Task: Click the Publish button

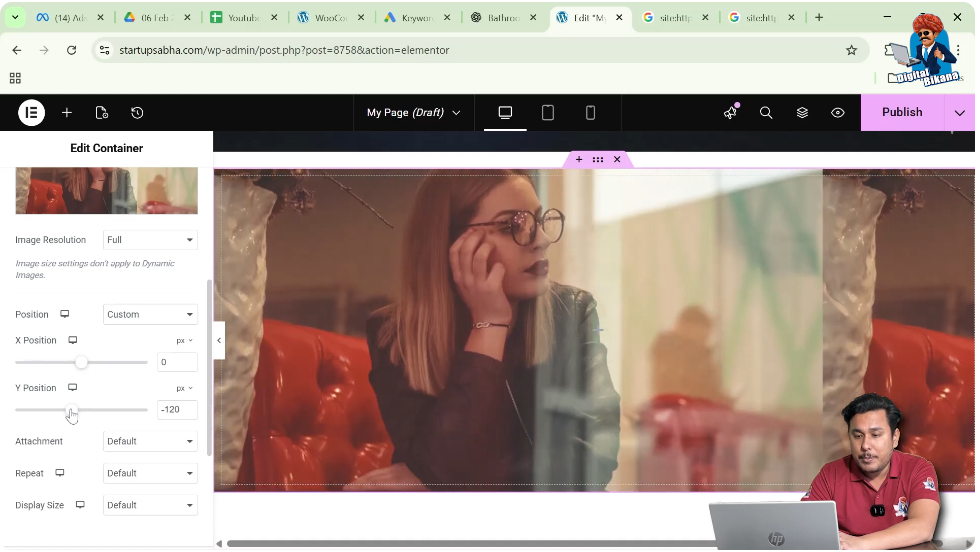Action: (901, 113)
